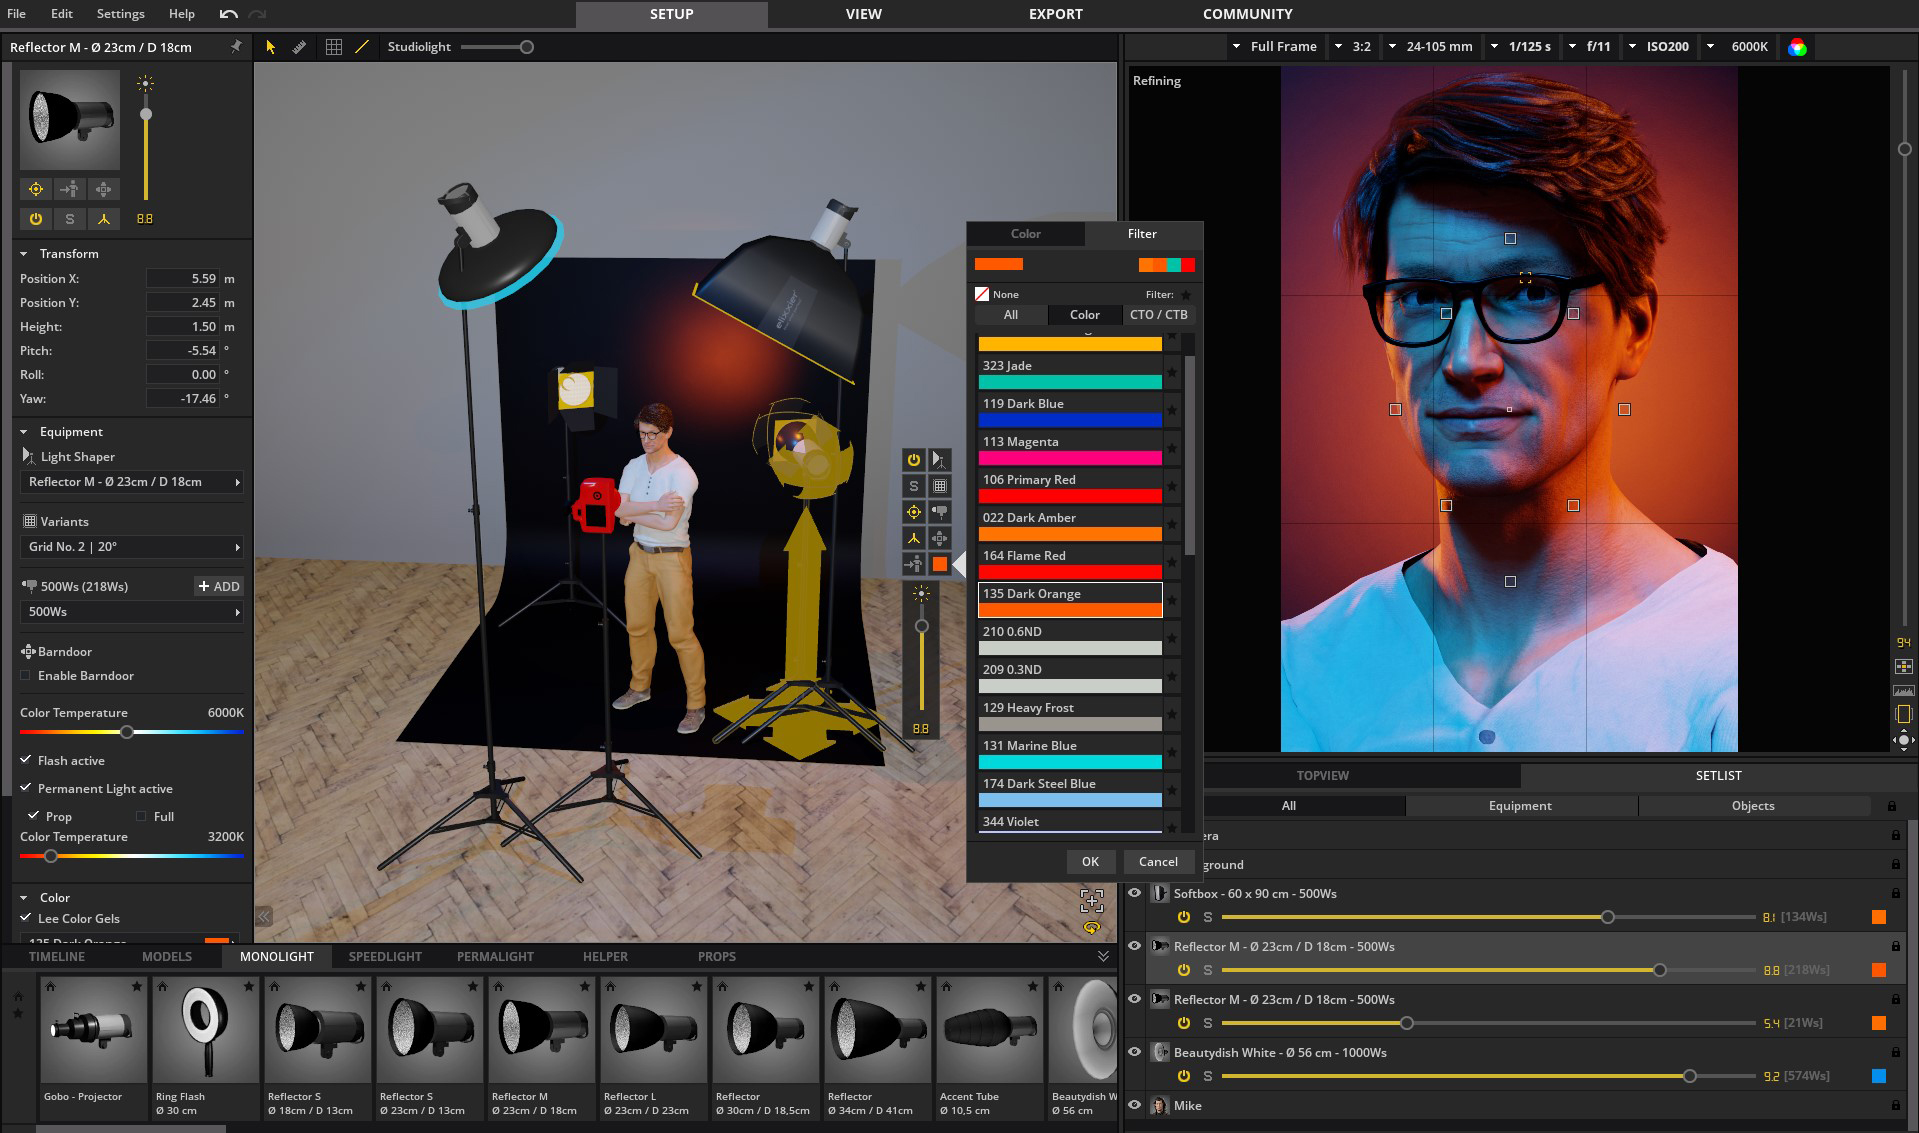Image resolution: width=1919 pixels, height=1133 pixels.
Task: Switch to the VIEW tab
Action: (x=863, y=14)
